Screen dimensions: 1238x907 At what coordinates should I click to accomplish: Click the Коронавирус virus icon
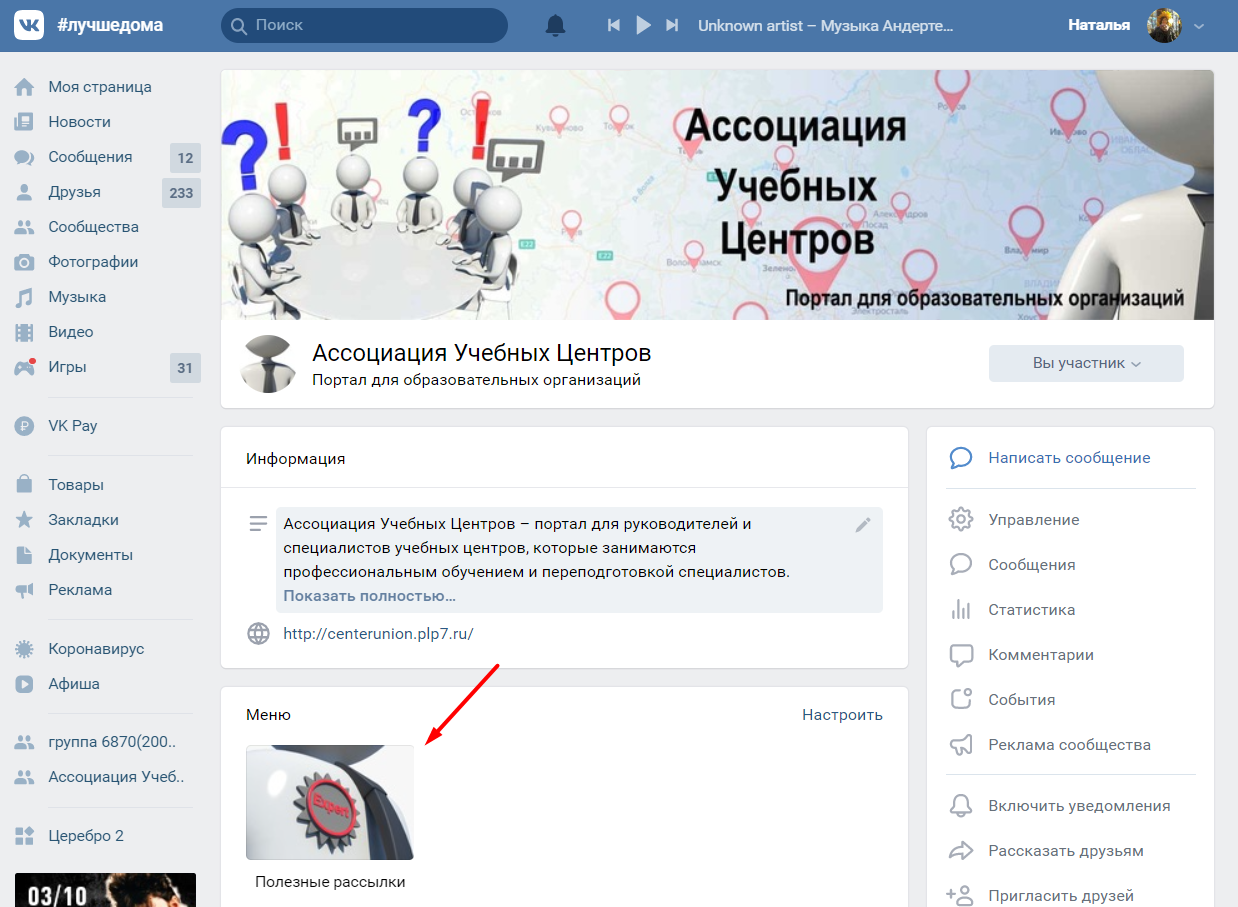pos(25,649)
